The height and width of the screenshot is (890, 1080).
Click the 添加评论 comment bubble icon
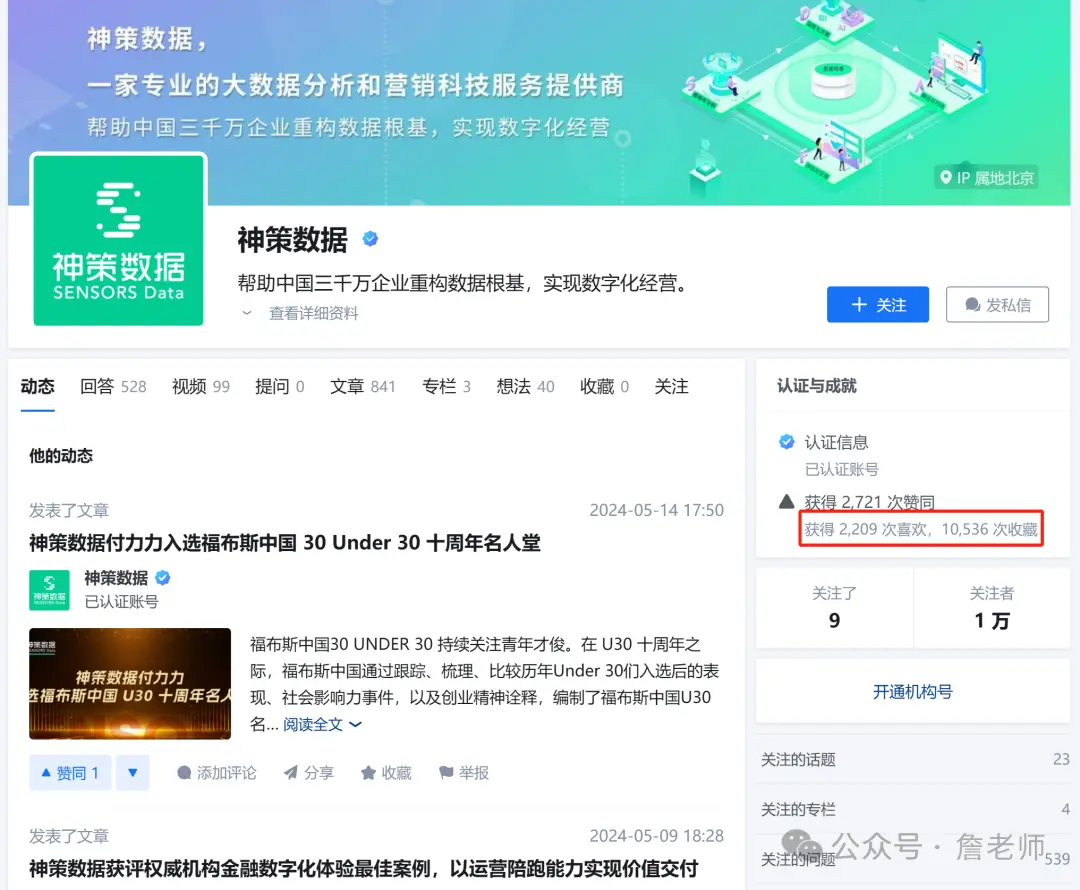coord(184,773)
